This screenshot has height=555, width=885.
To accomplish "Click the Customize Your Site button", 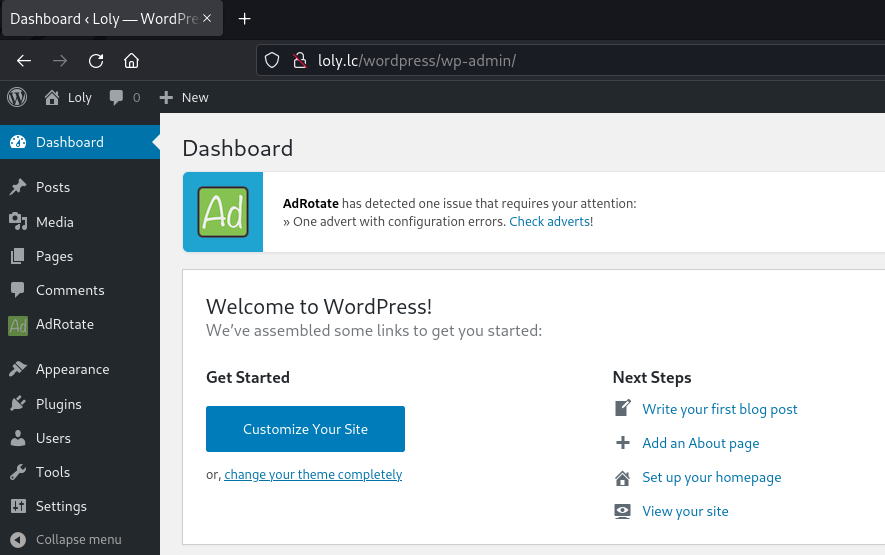I will [x=305, y=429].
